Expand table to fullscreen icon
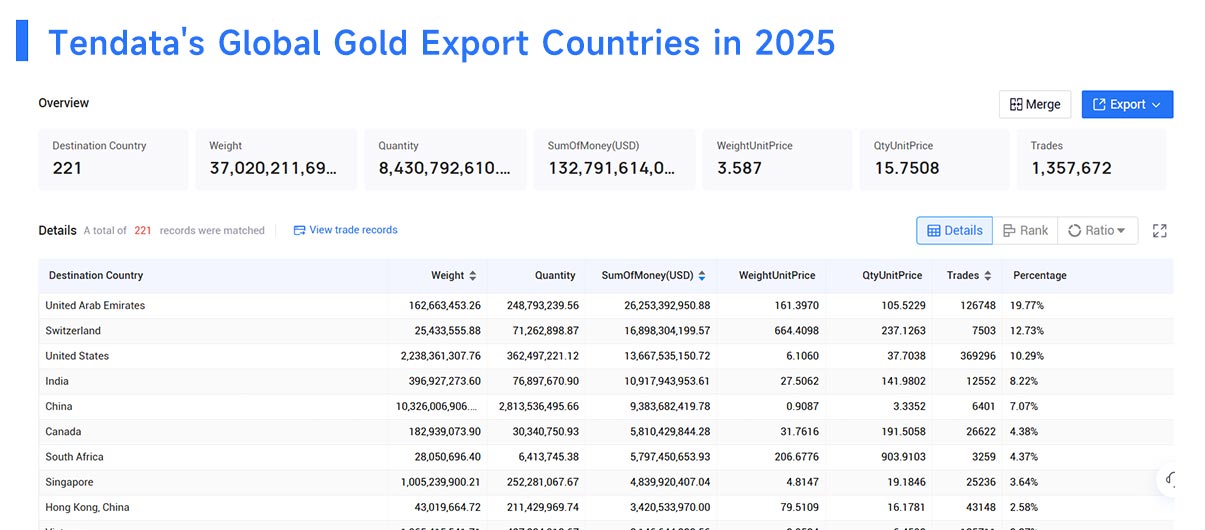 (x=1160, y=230)
